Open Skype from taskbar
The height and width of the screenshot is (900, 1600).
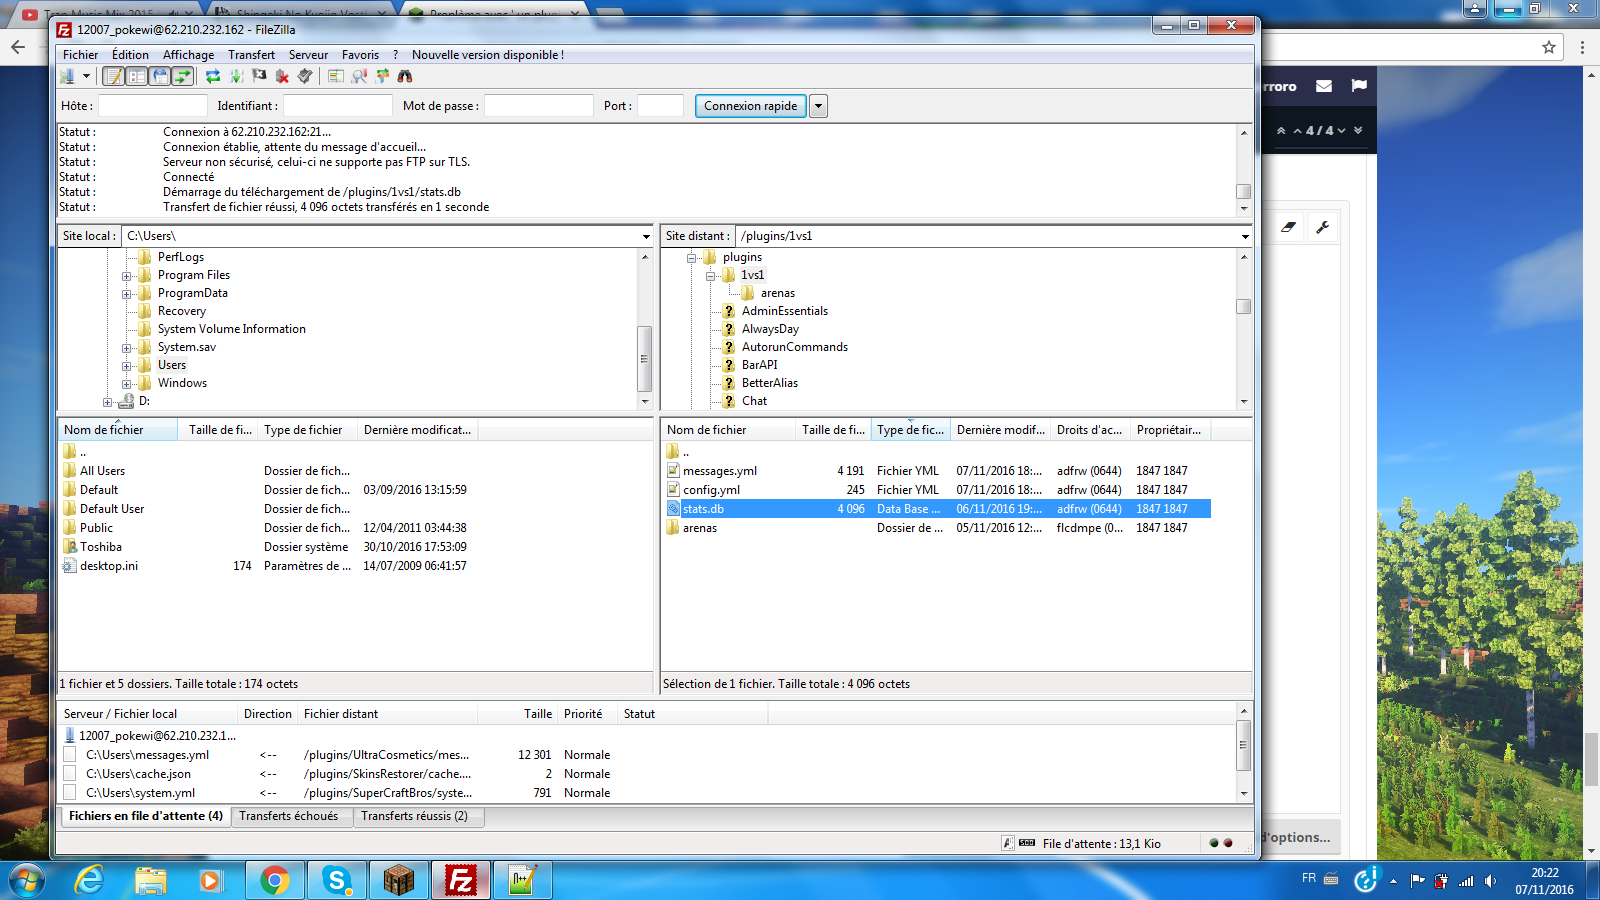click(336, 880)
